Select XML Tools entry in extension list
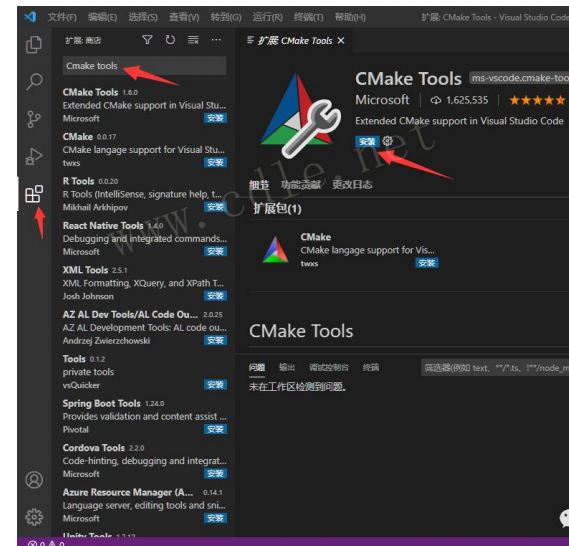This screenshot has width=569, height=546. [x=144, y=283]
